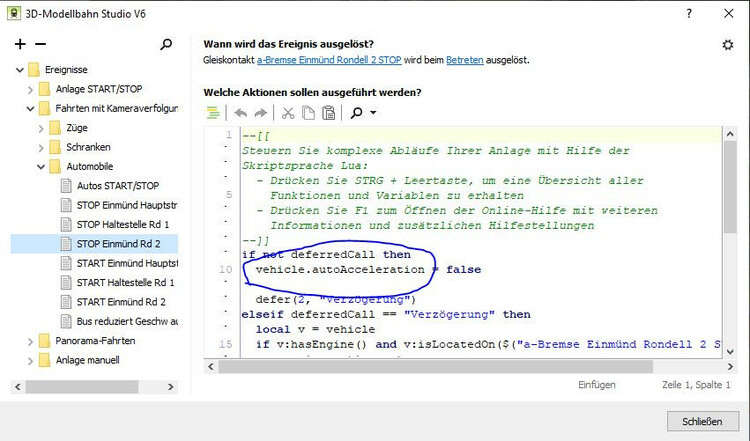The height and width of the screenshot is (441, 750).
Task: Select the Panorama-Fahrten folder label
Action: 95,341
